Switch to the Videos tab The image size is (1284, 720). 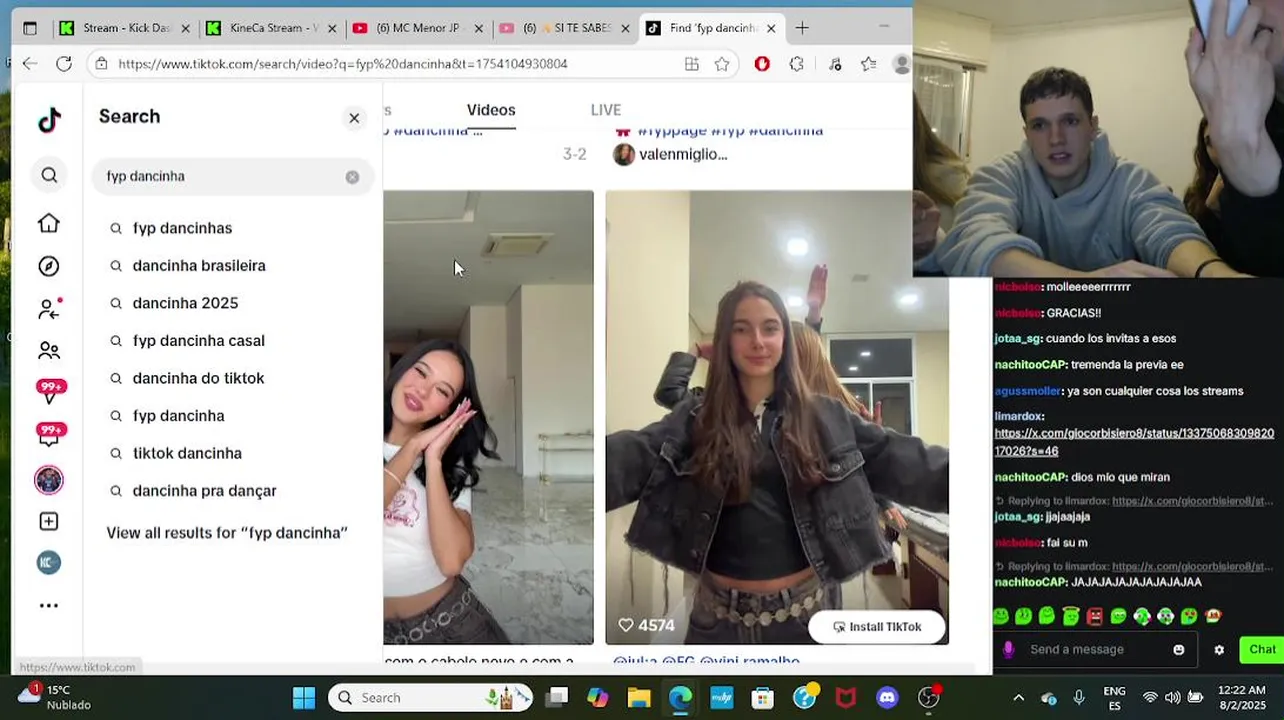point(491,110)
